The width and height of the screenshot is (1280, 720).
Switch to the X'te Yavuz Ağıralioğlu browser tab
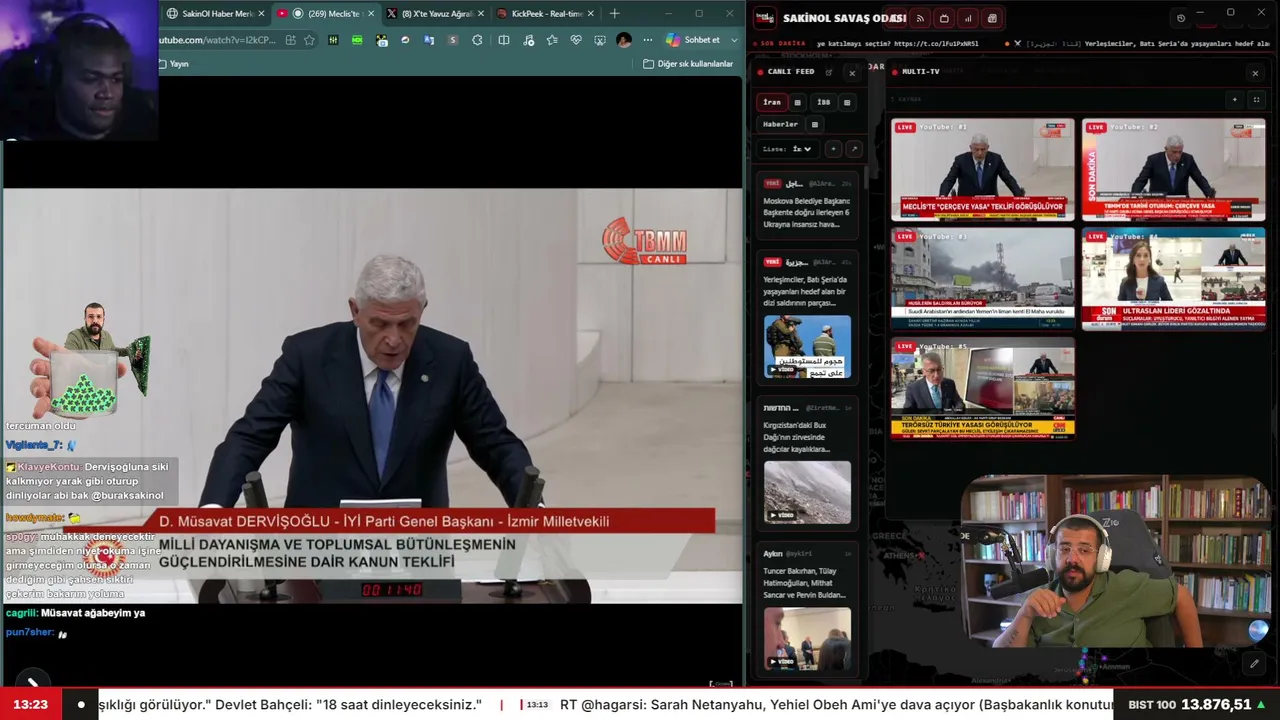point(435,14)
